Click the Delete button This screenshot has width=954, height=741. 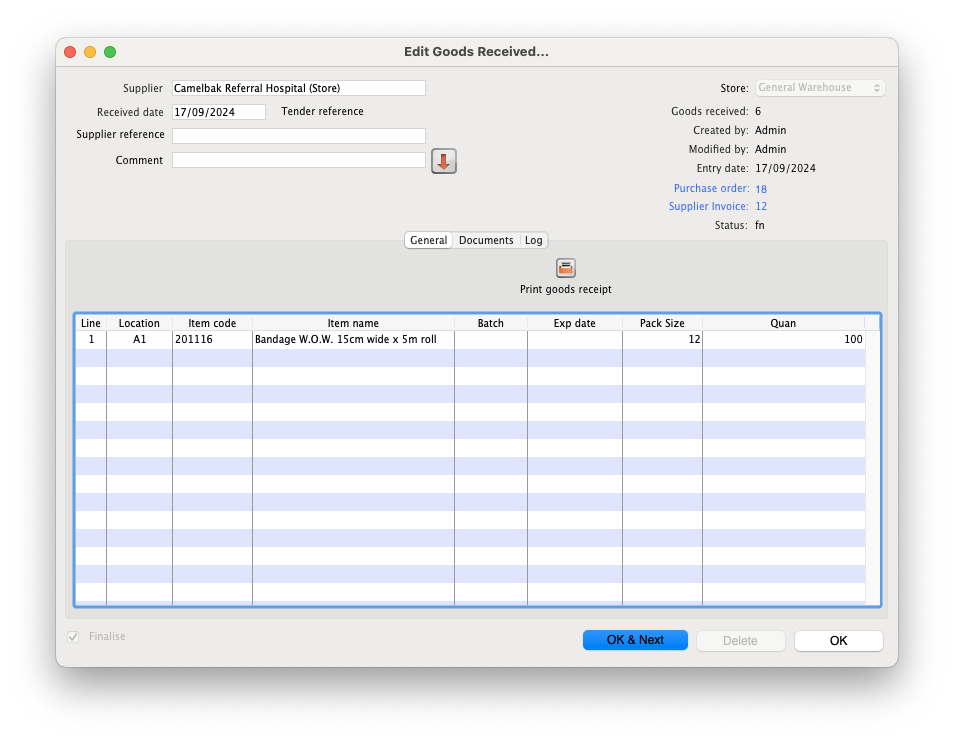click(x=740, y=640)
